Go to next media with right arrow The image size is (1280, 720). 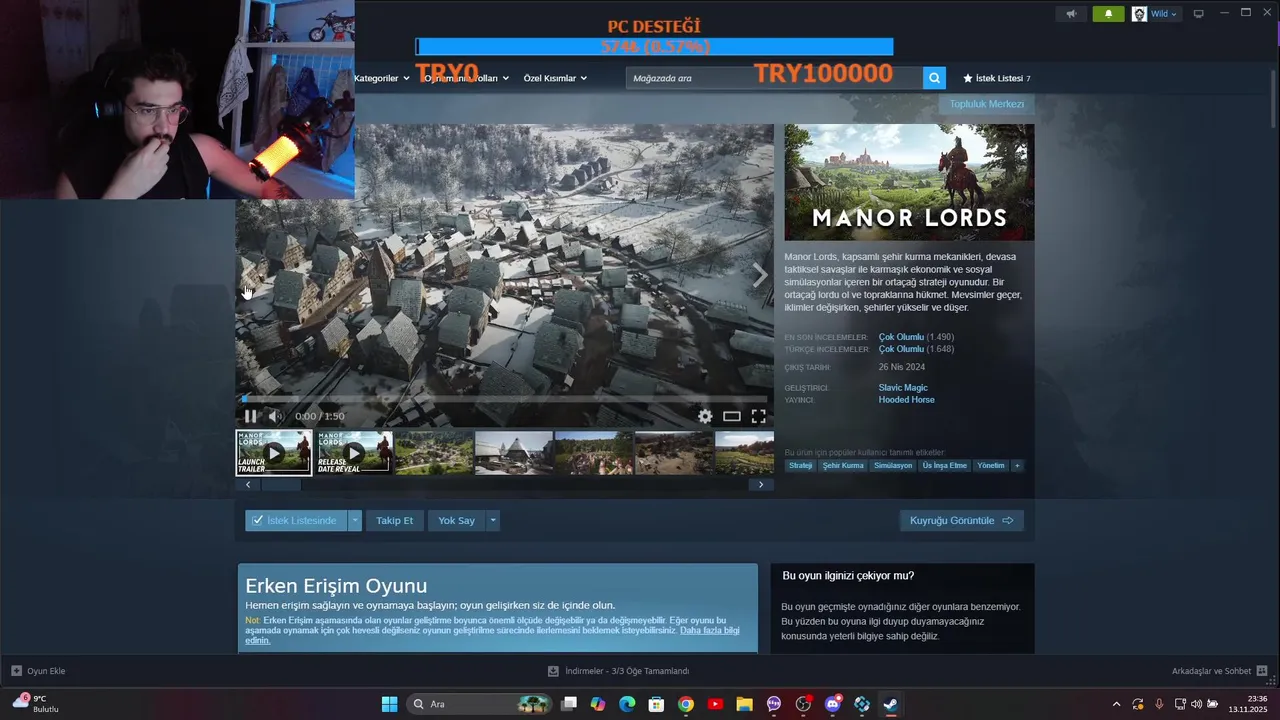coord(760,275)
